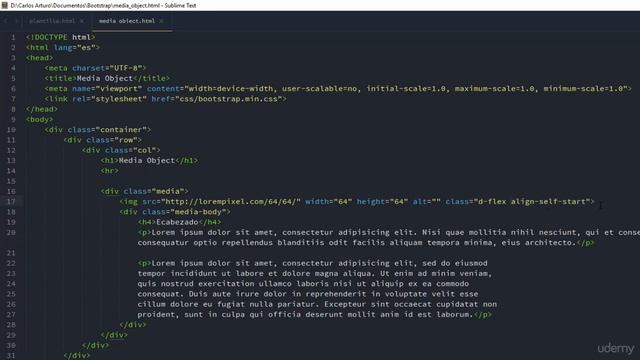Click the height="64" attribute
Viewport: 640px width, 360px height.
382,202
